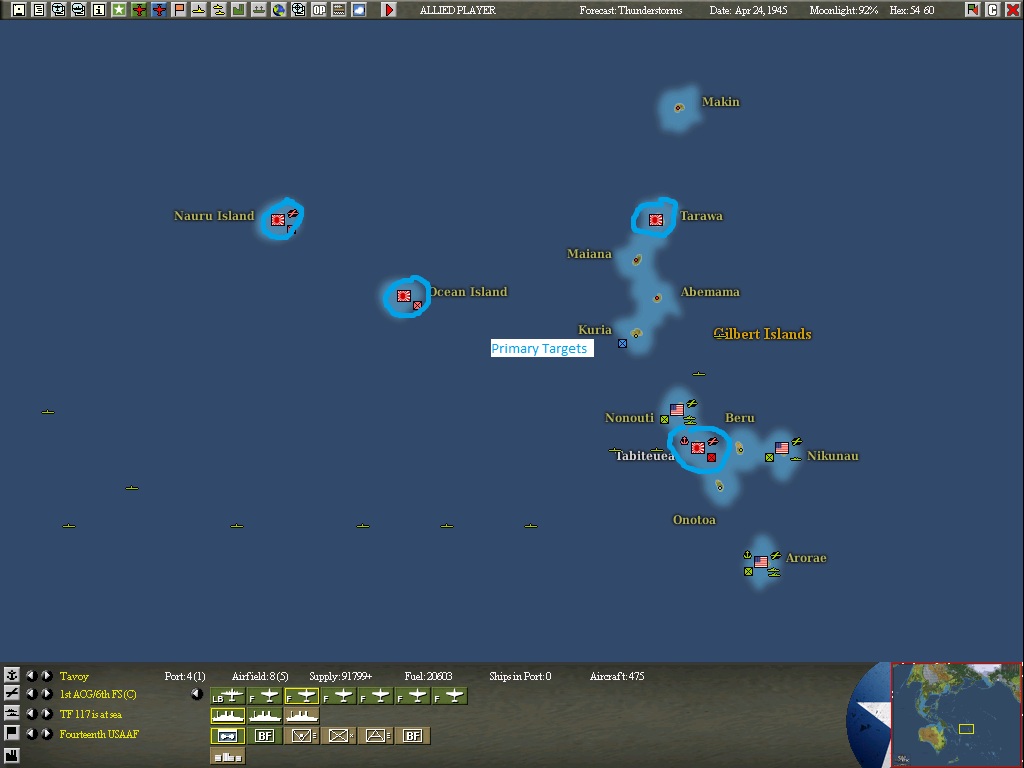Select the LB bomber air group icon
Viewport: 1024px width, 768px height.
pyautogui.click(x=227, y=696)
